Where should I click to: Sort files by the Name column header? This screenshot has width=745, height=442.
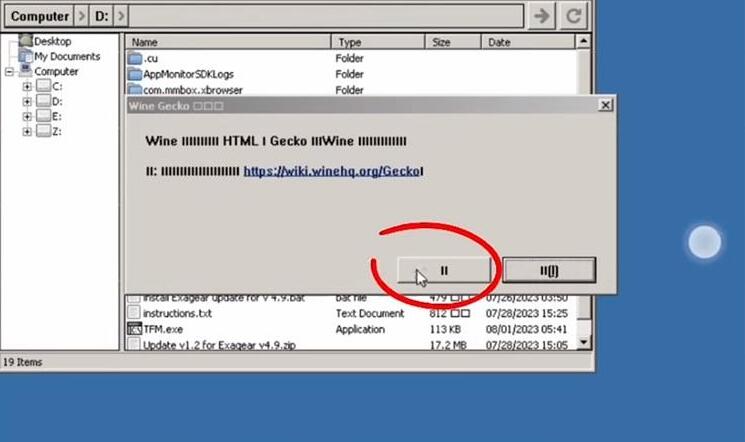(x=229, y=42)
